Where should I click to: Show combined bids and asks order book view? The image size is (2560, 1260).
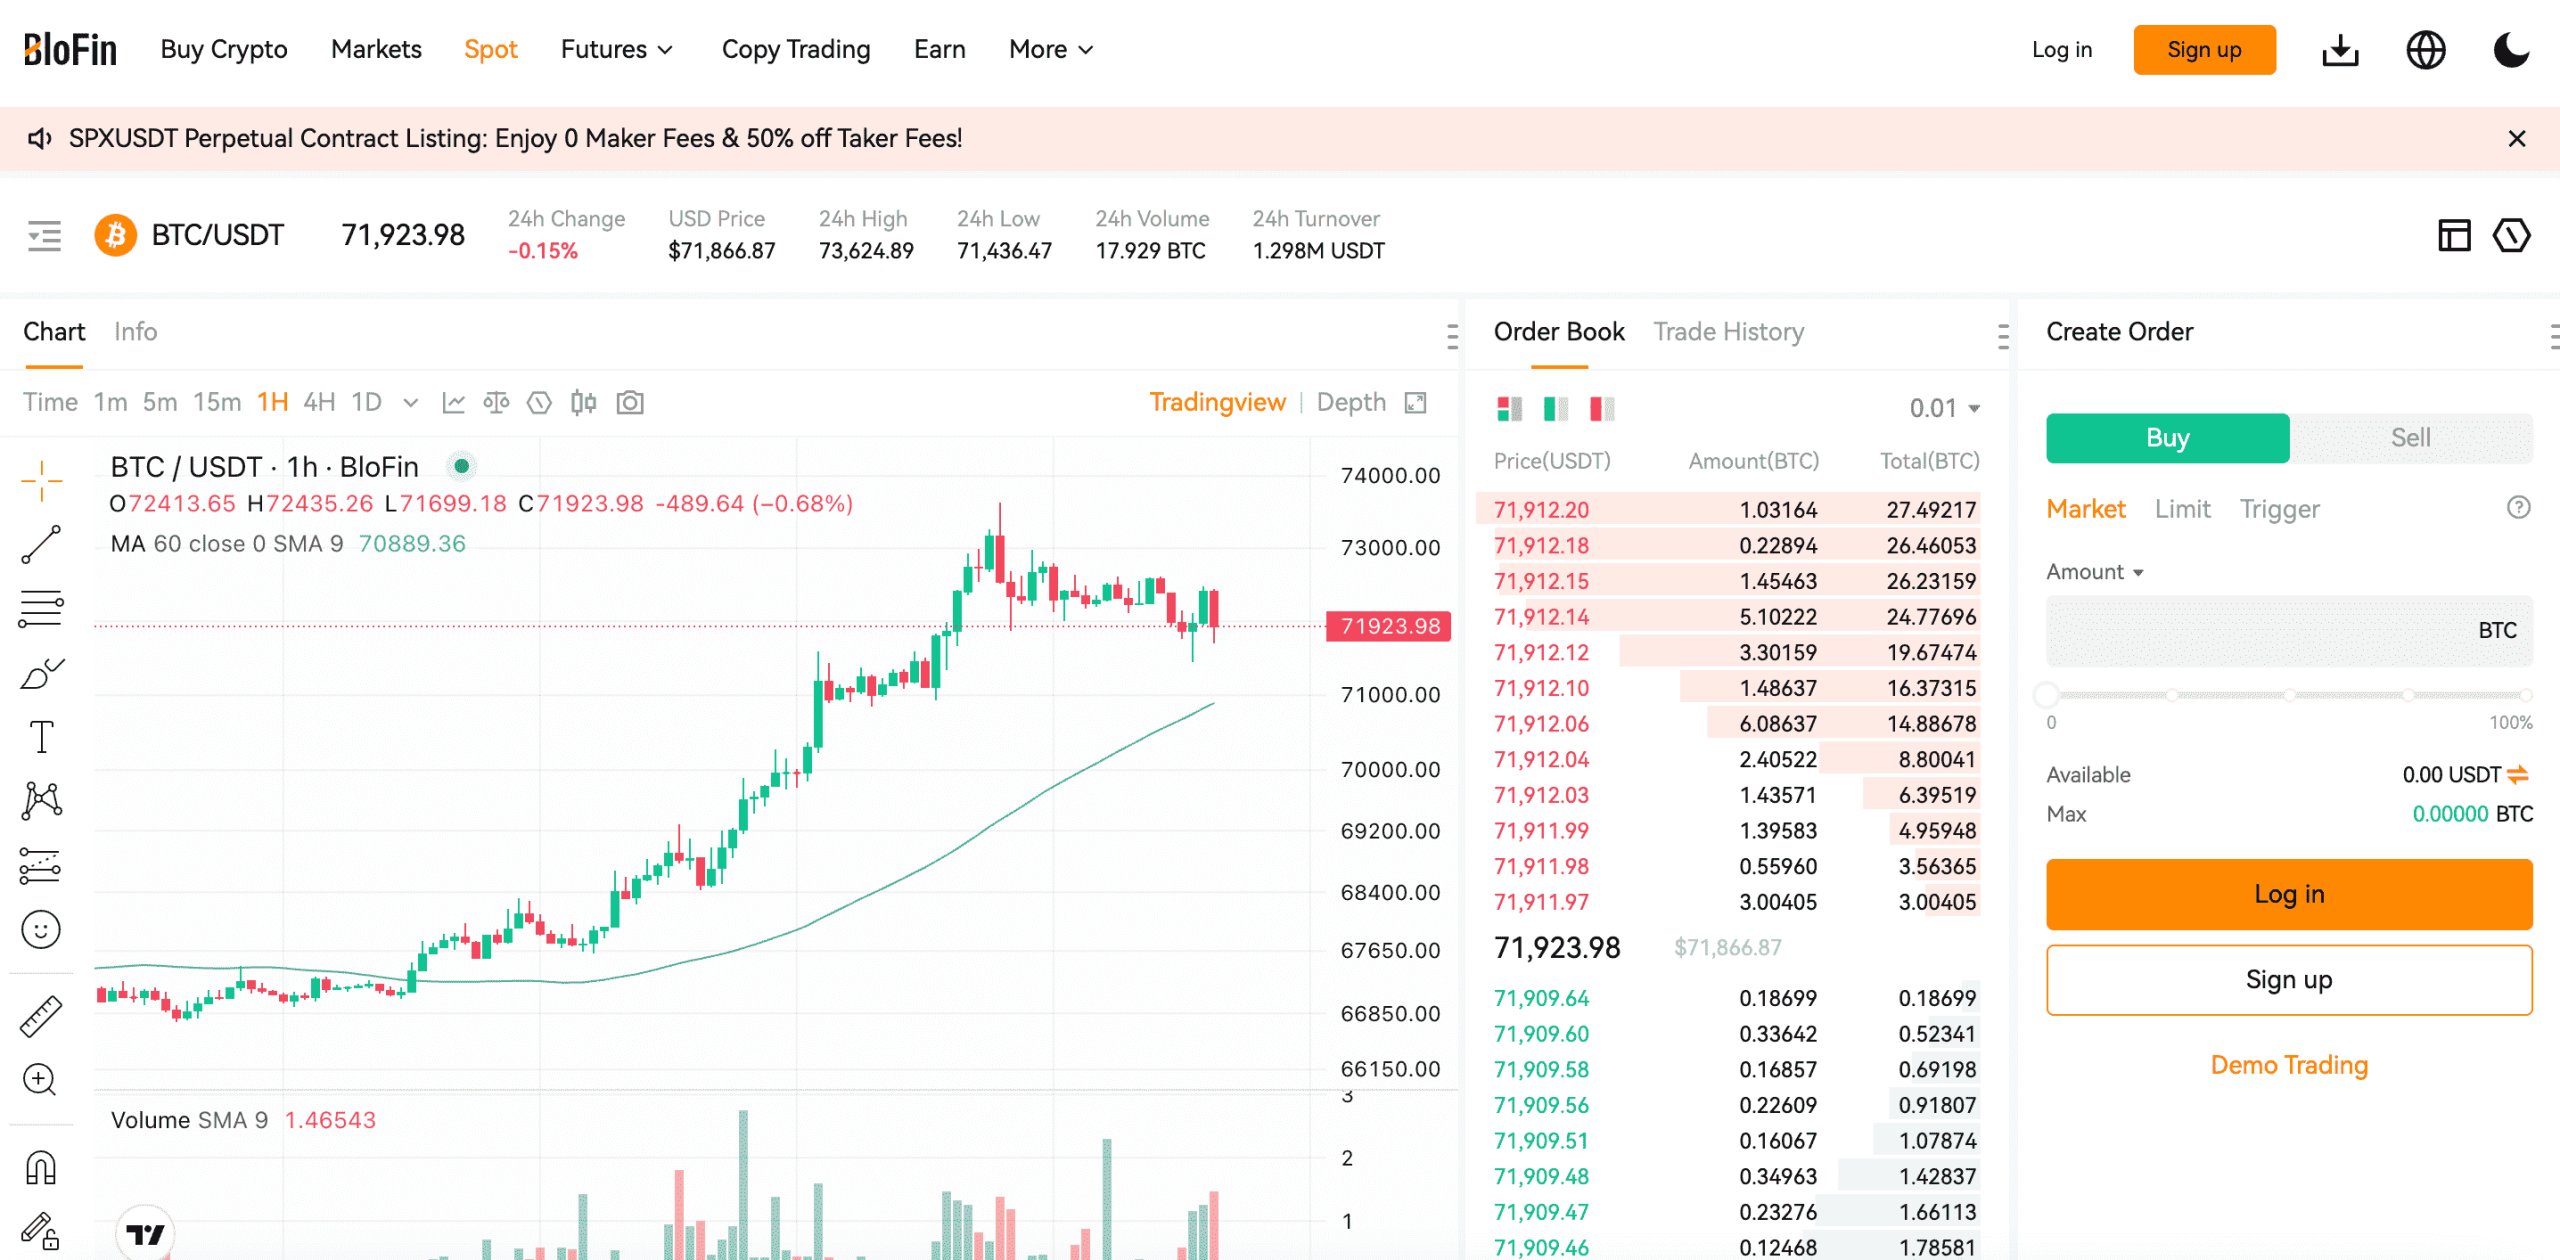[1509, 409]
